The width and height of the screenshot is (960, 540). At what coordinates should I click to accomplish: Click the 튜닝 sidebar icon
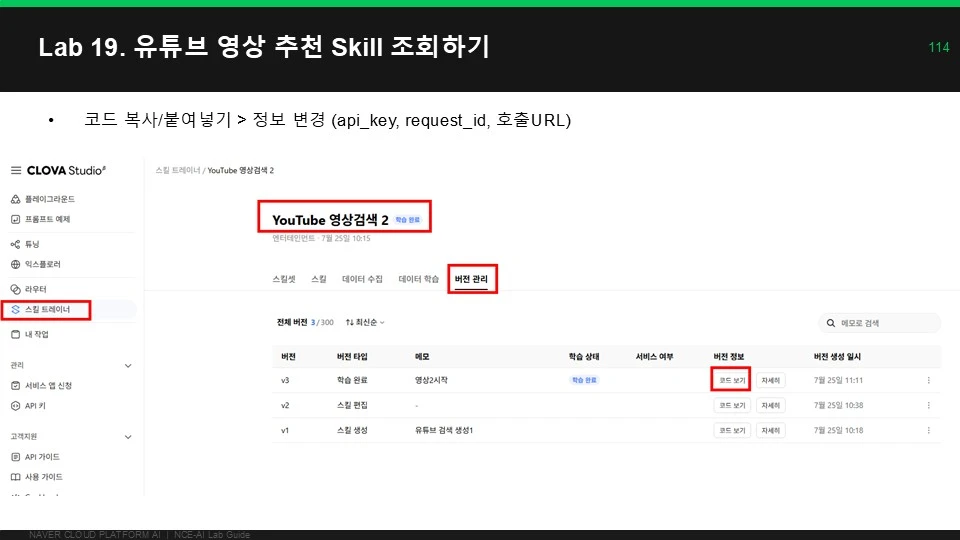click(x=16, y=244)
